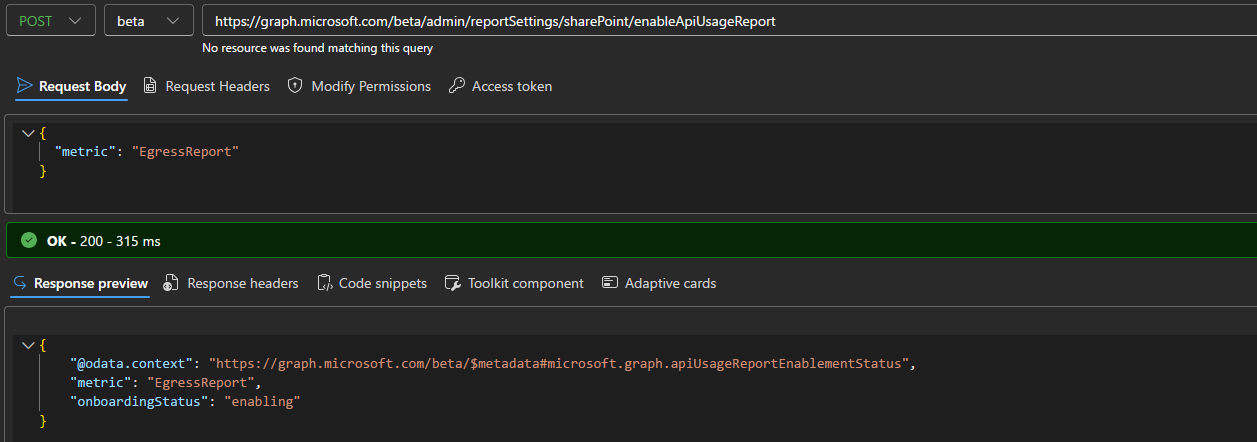Click the "No resource was found" hint text
Viewport: 1257px width, 442px height.
317,48
